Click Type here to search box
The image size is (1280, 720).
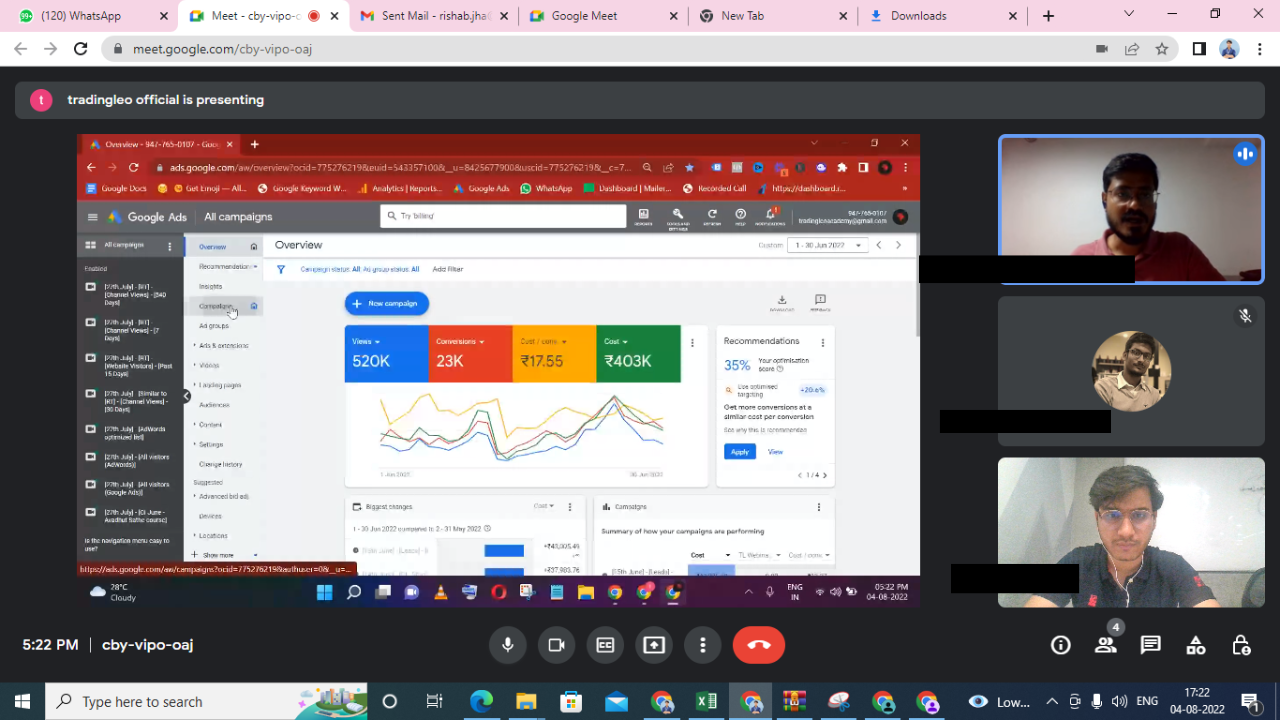click(205, 702)
